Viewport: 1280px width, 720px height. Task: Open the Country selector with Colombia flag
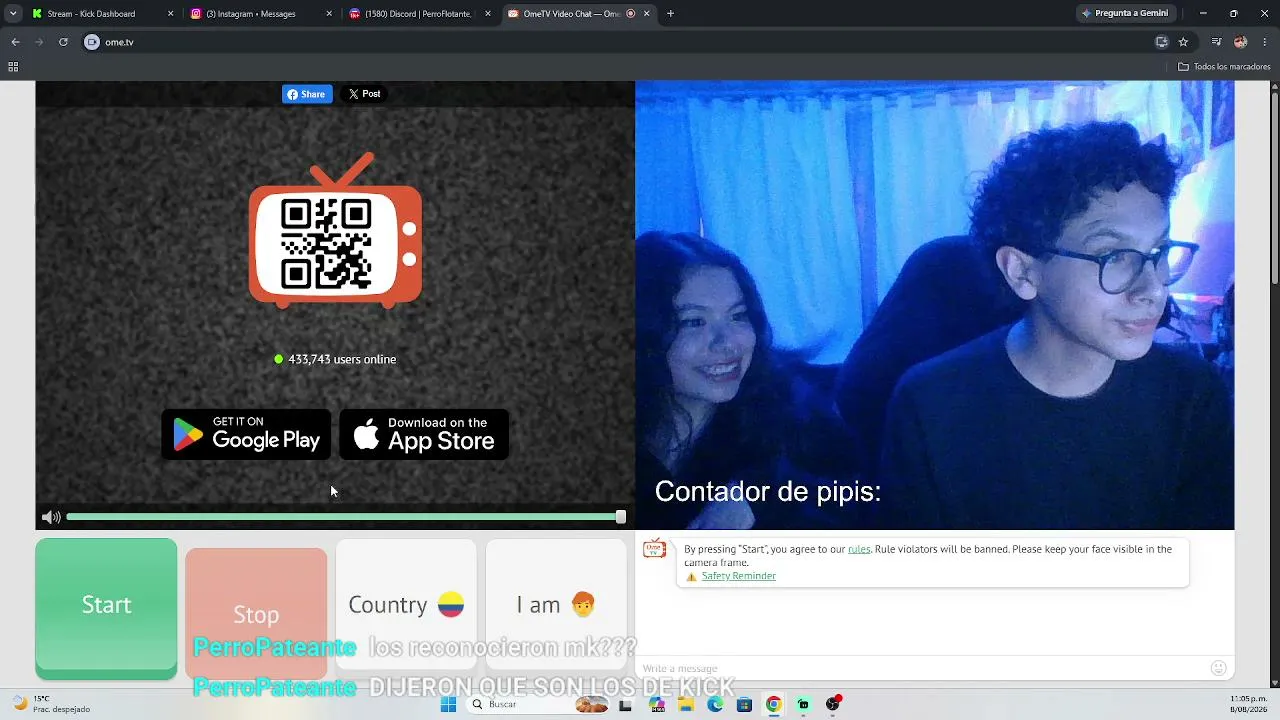pyautogui.click(x=406, y=604)
